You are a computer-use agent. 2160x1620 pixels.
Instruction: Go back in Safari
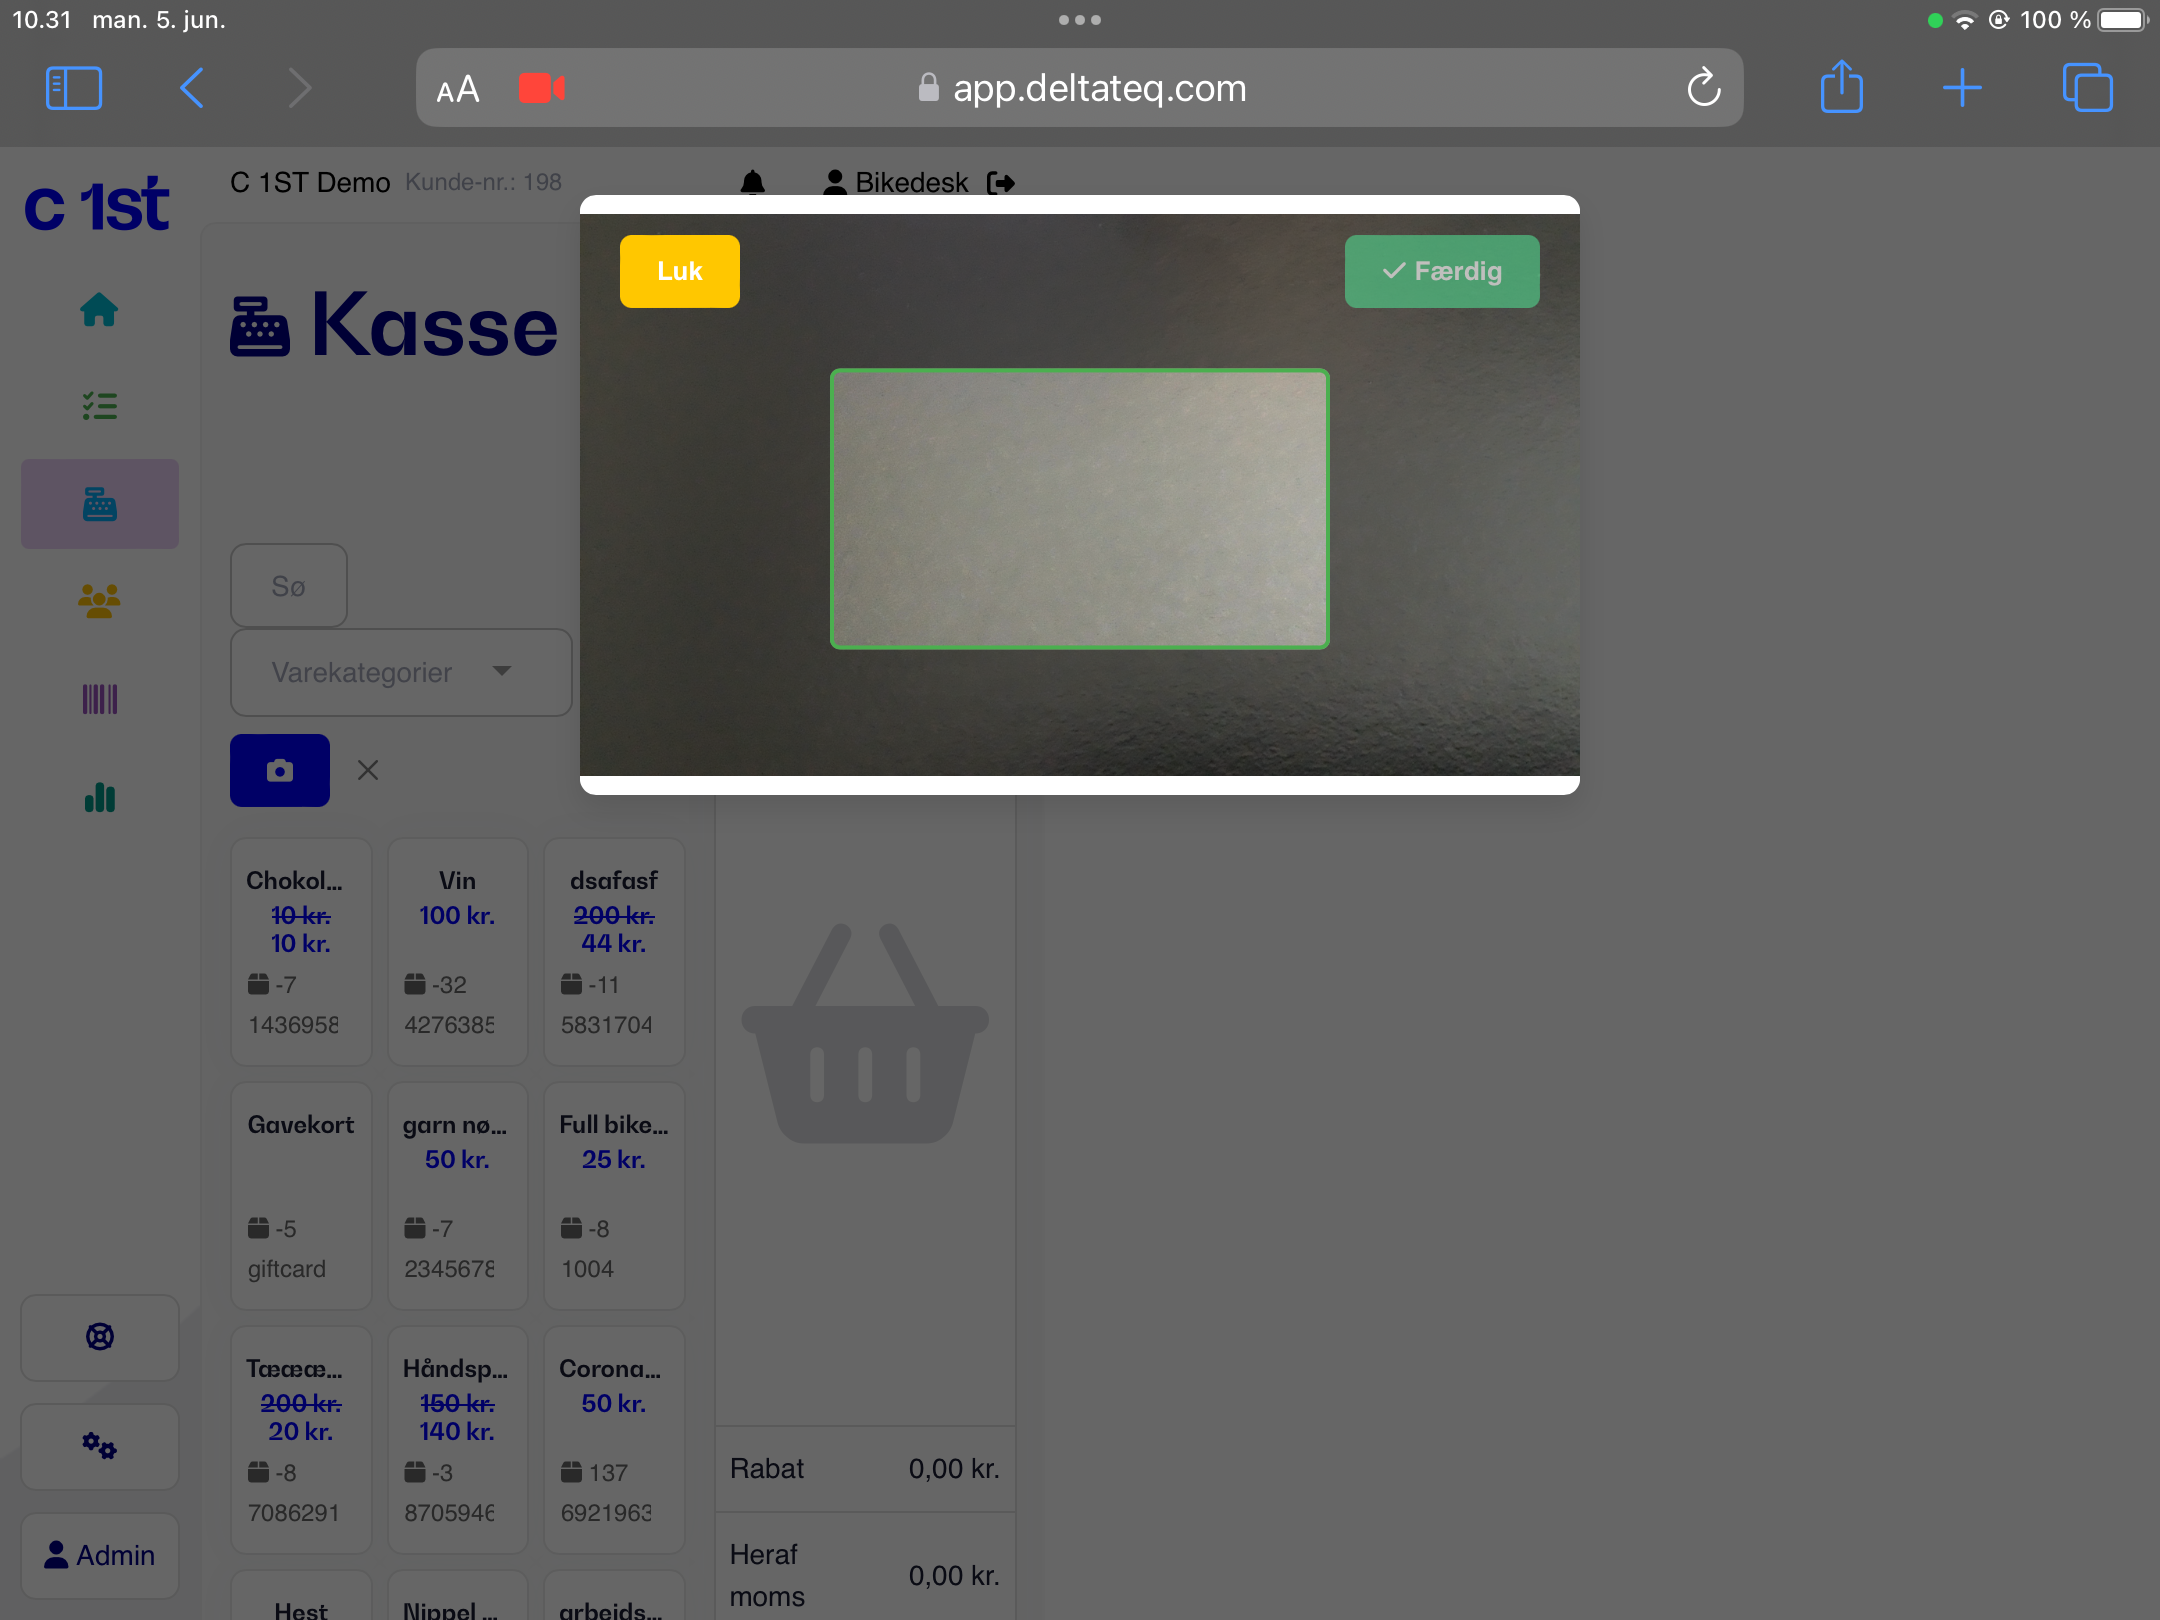pyautogui.click(x=192, y=88)
